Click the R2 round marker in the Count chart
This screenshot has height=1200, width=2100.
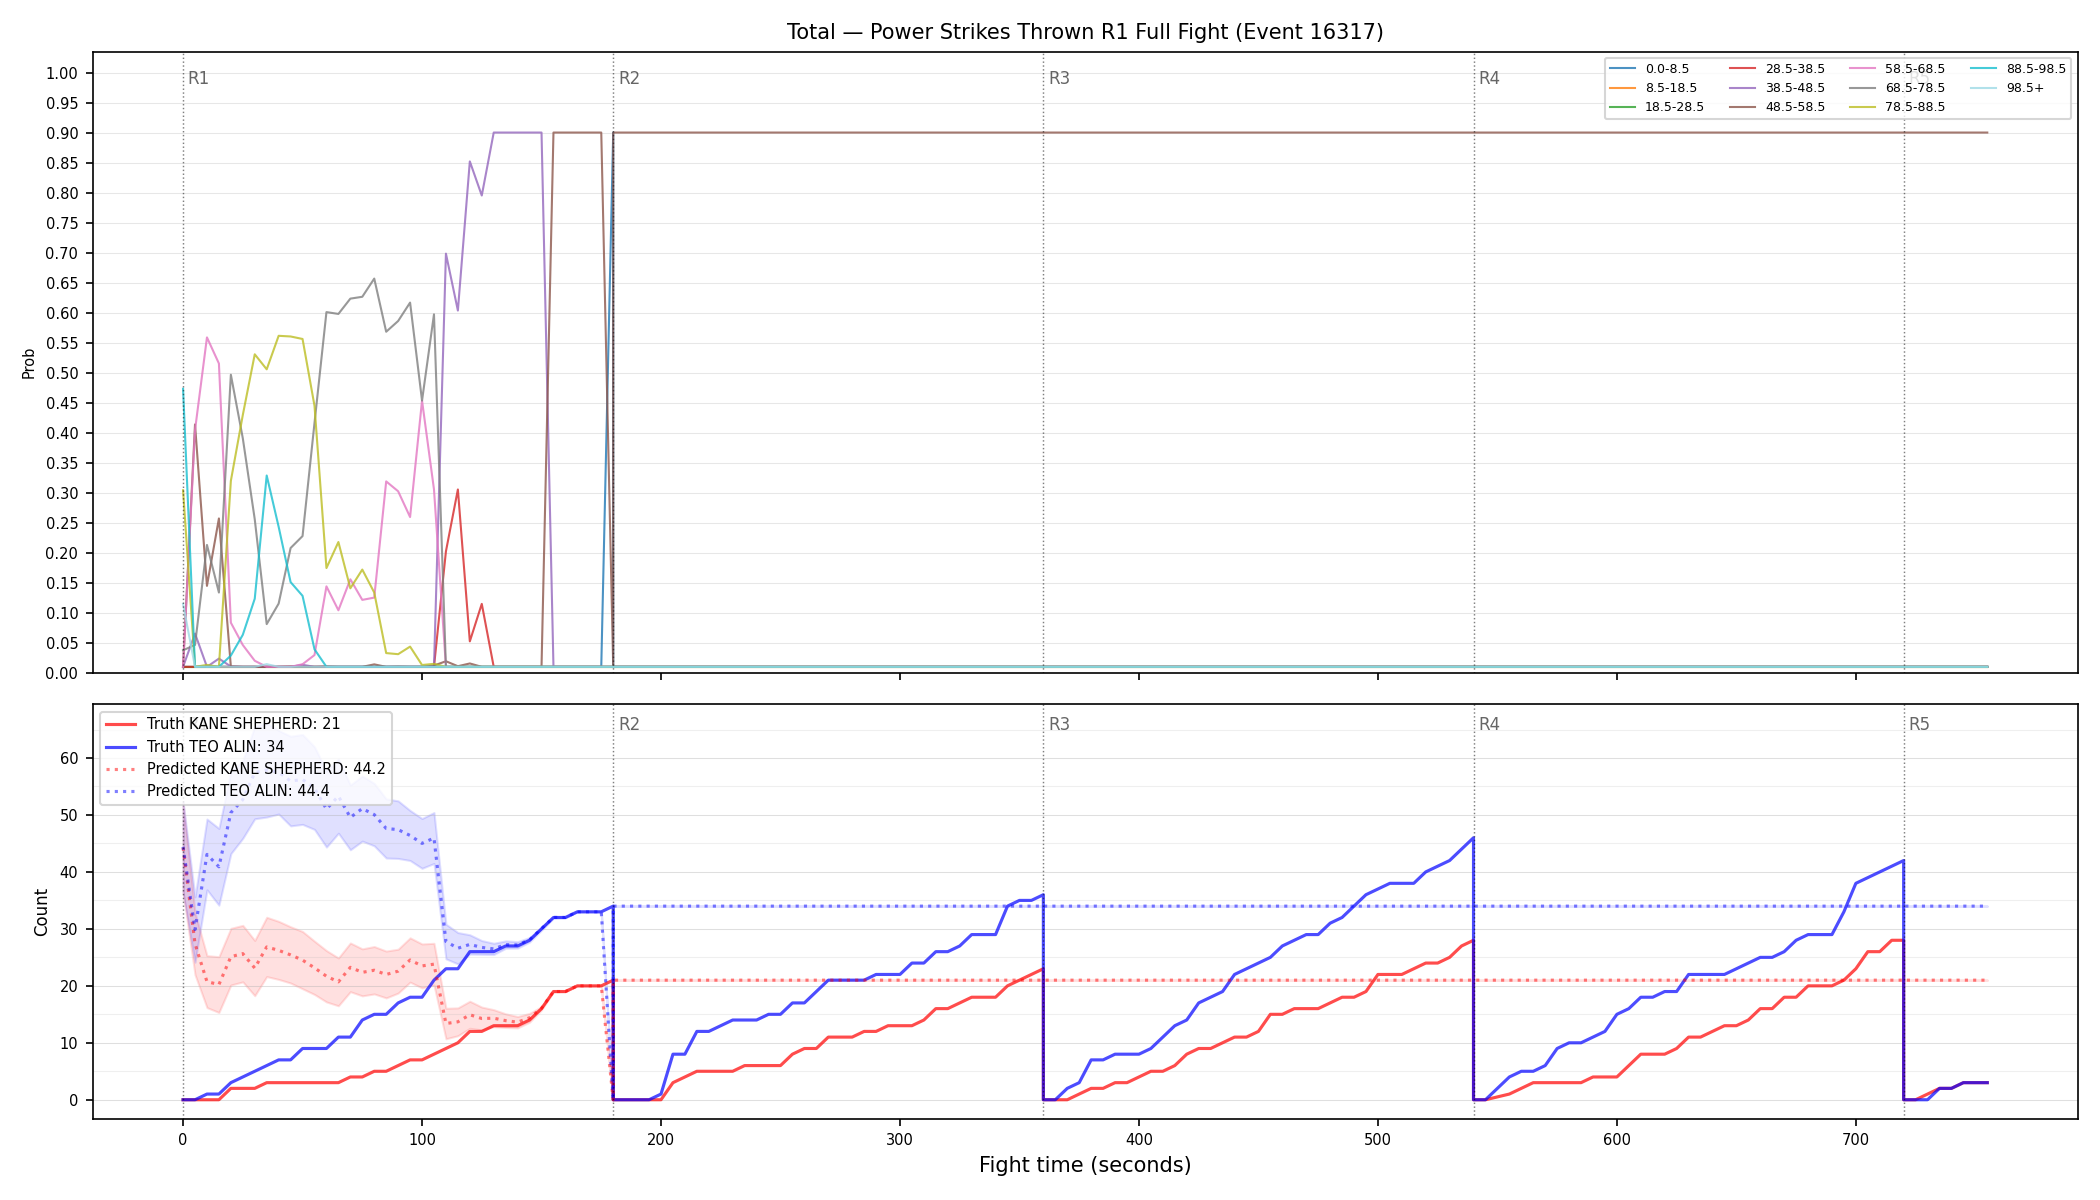[629, 724]
